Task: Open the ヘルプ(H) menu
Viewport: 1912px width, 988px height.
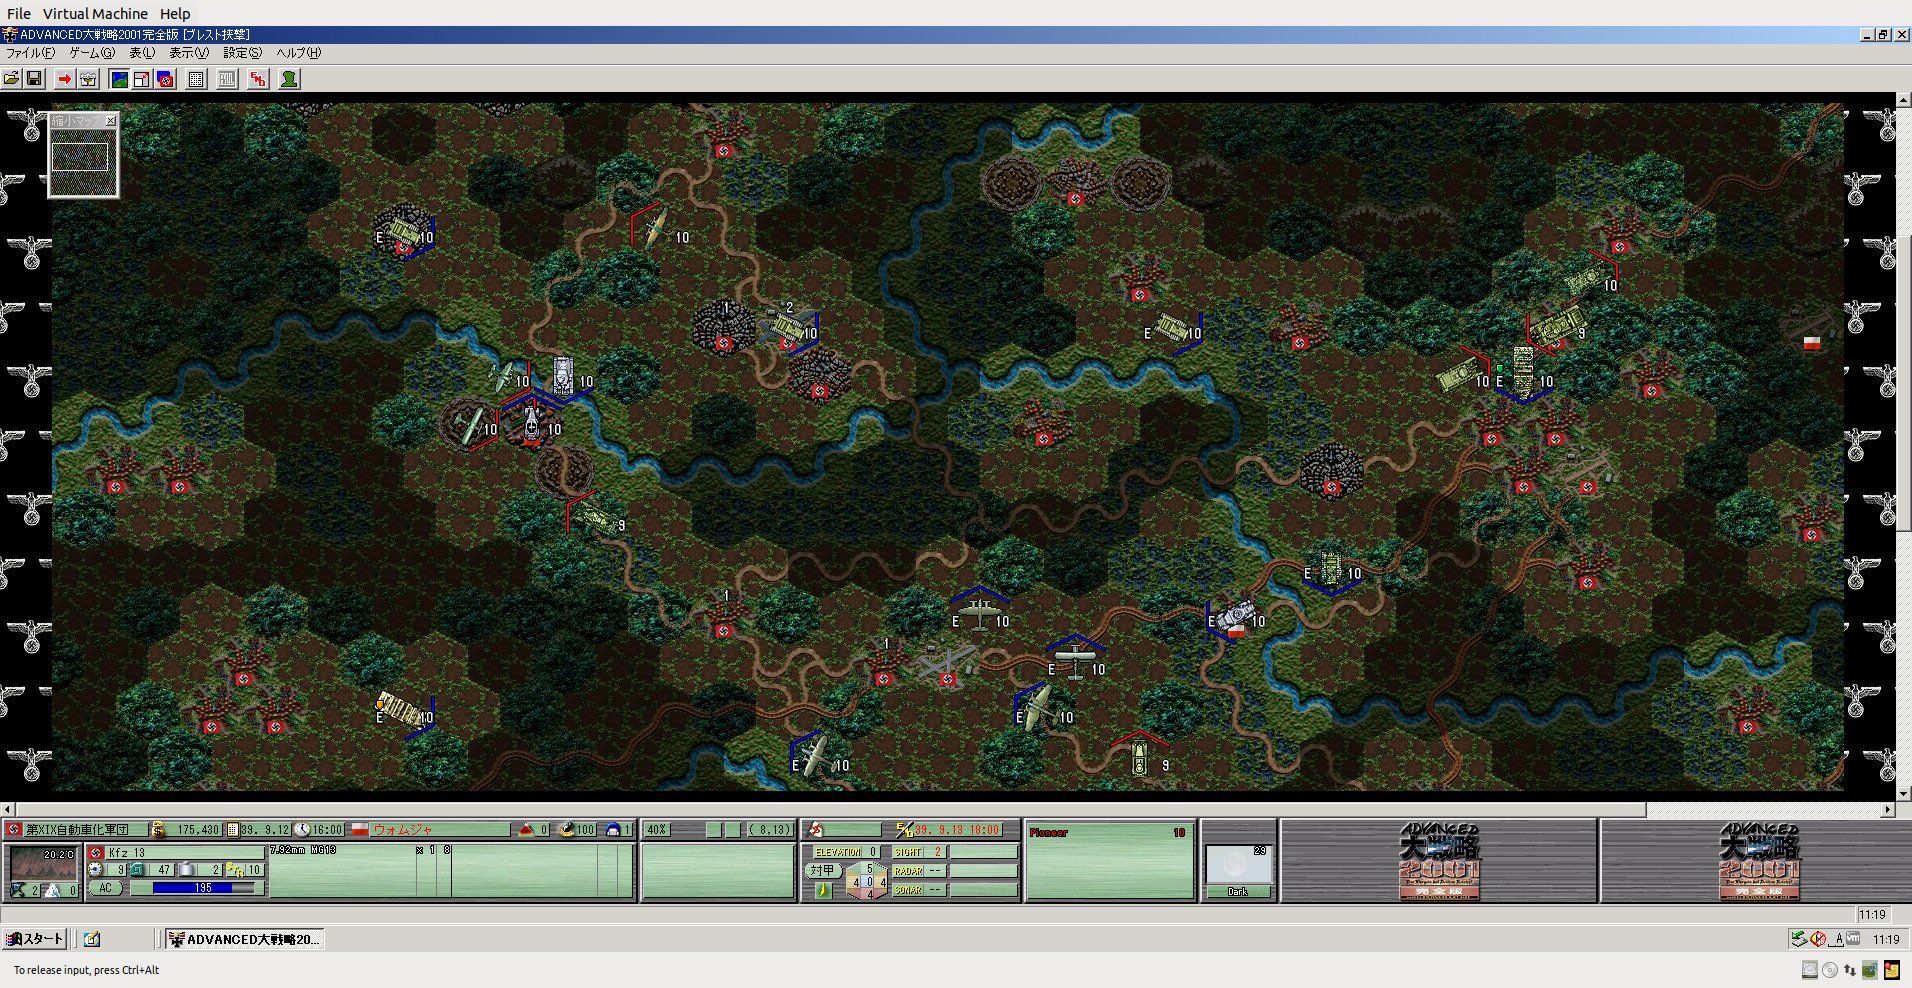Action: pos(299,53)
